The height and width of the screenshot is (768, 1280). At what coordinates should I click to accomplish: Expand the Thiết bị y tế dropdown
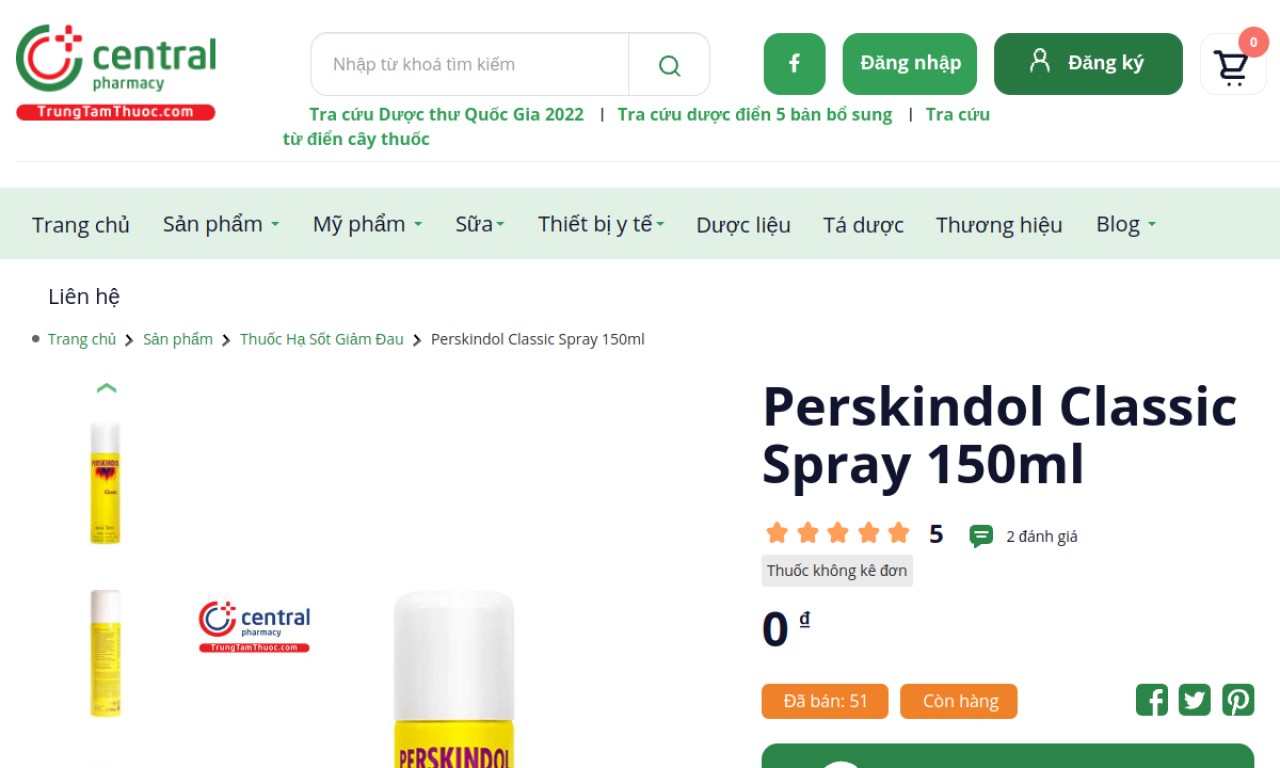(601, 224)
